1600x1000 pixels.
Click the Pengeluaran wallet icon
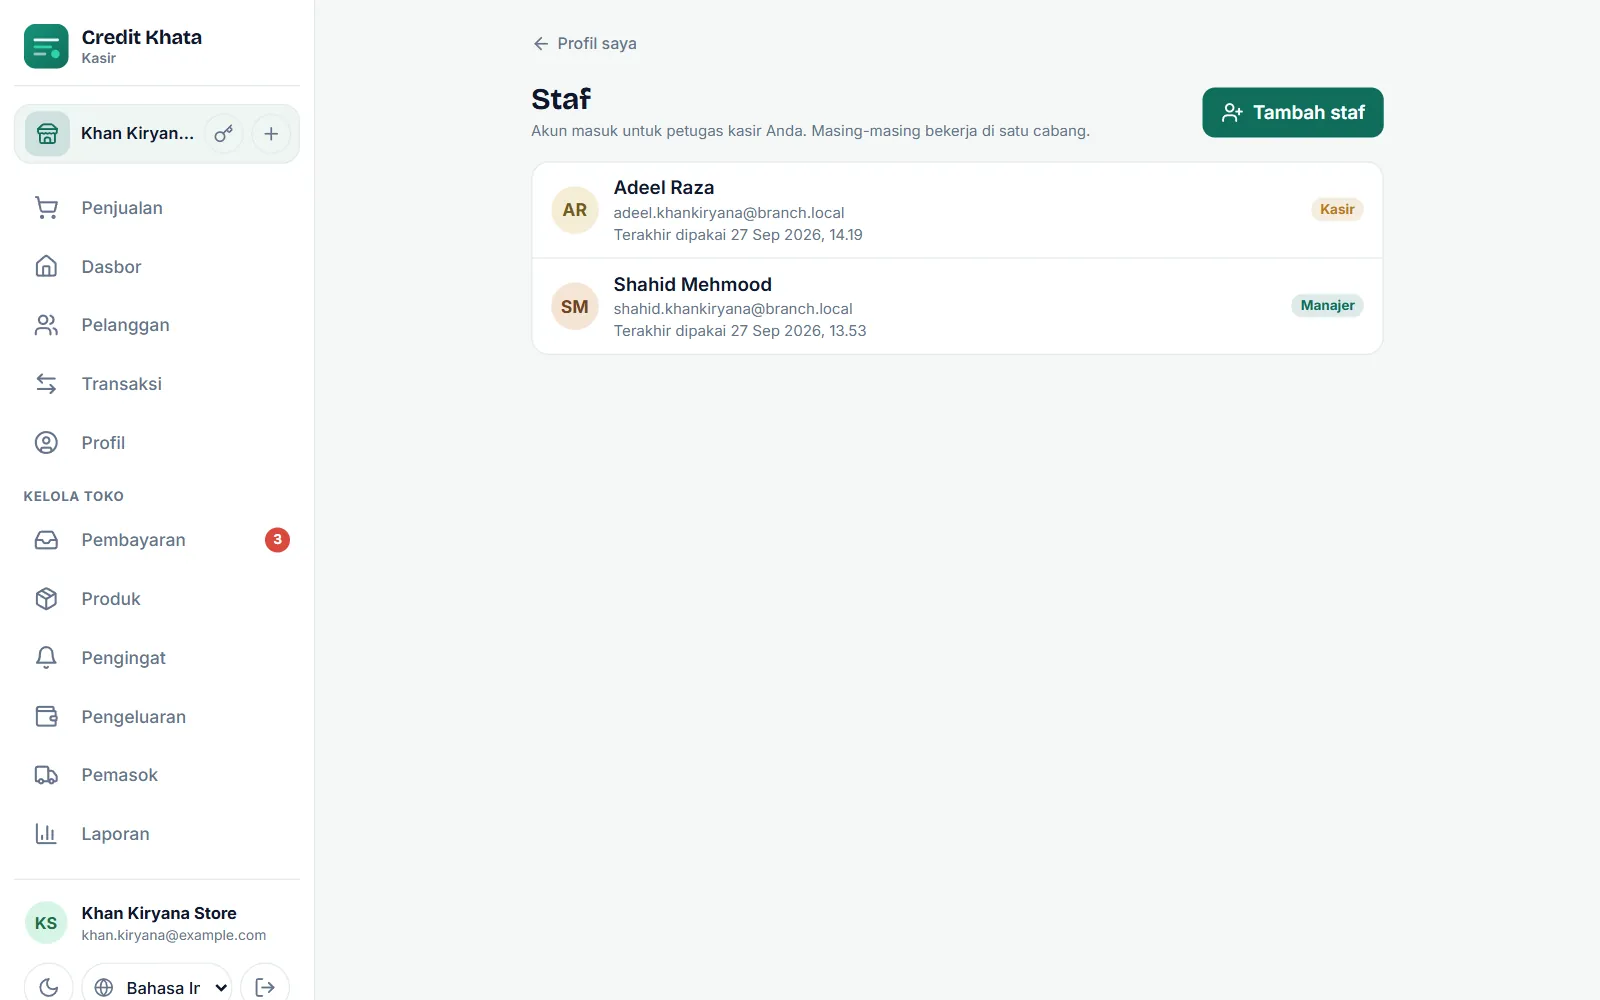pos(46,717)
